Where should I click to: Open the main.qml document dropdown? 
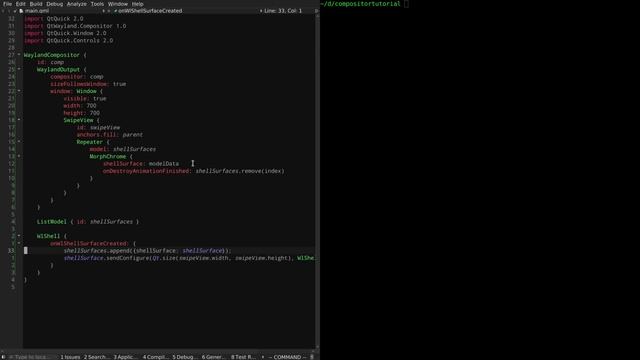click(x=61, y=11)
